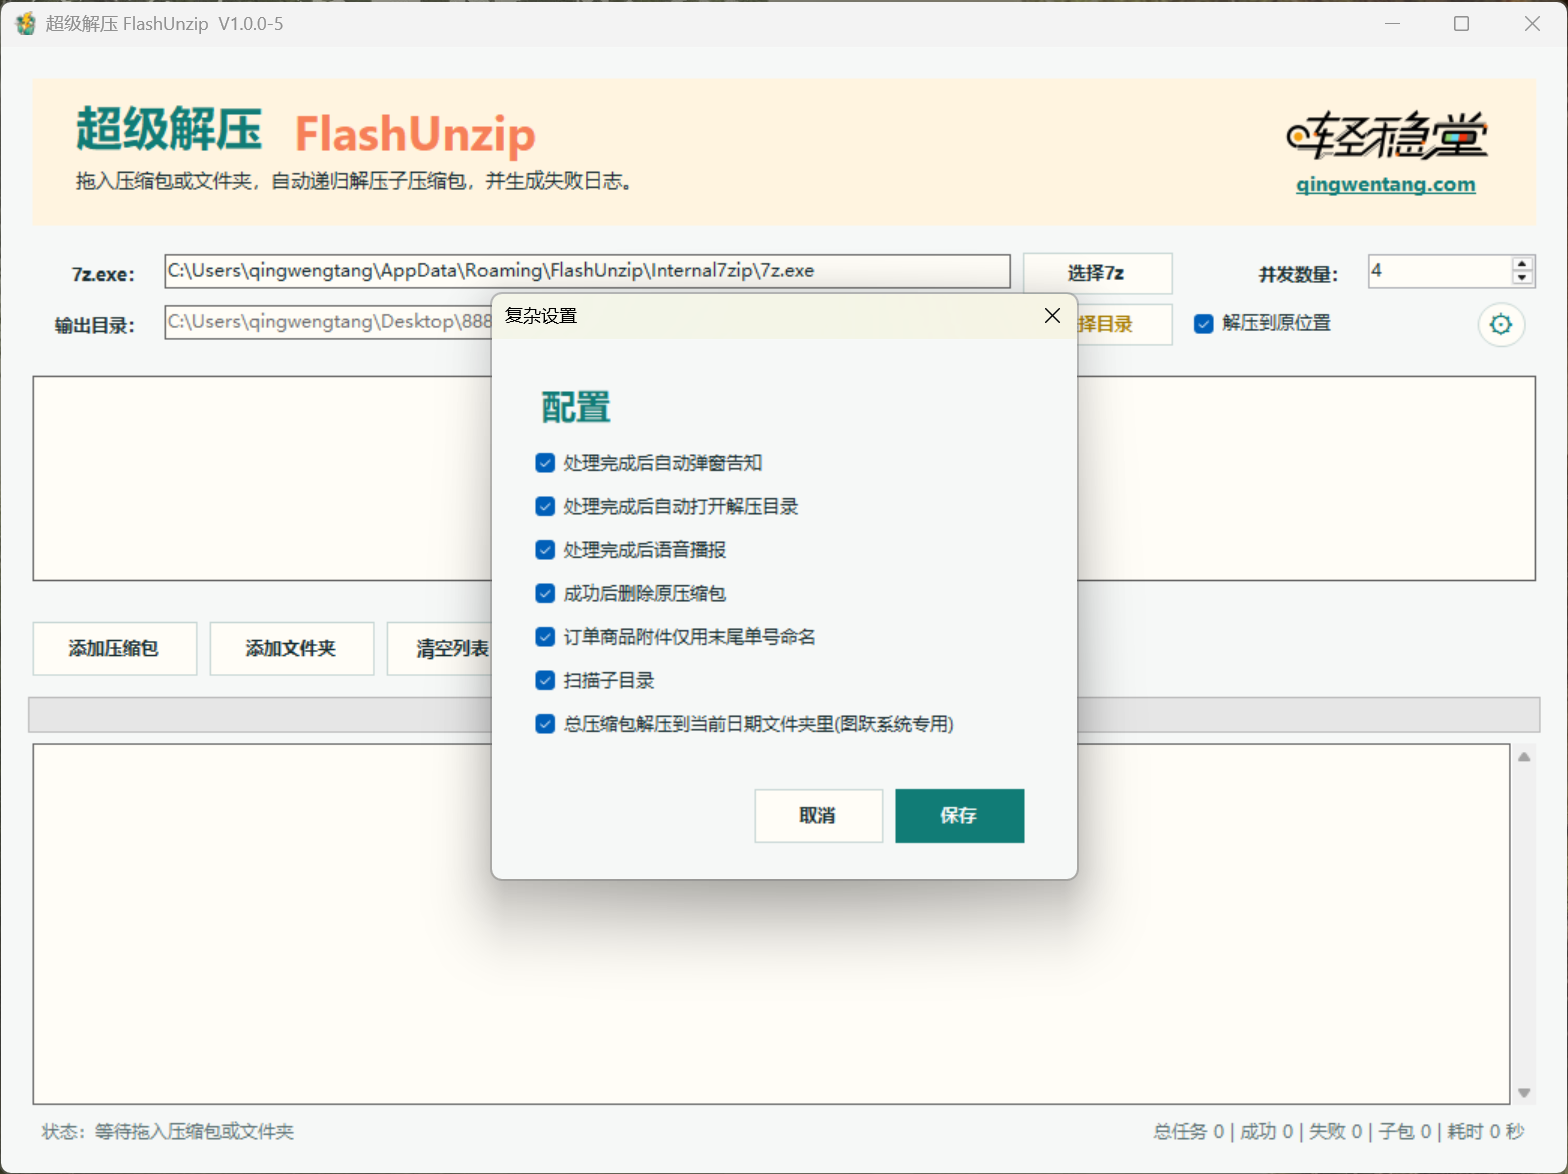Click 失败 0 in status bar
Screen dimensions: 1568x1174
pyautogui.click(x=1336, y=1131)
